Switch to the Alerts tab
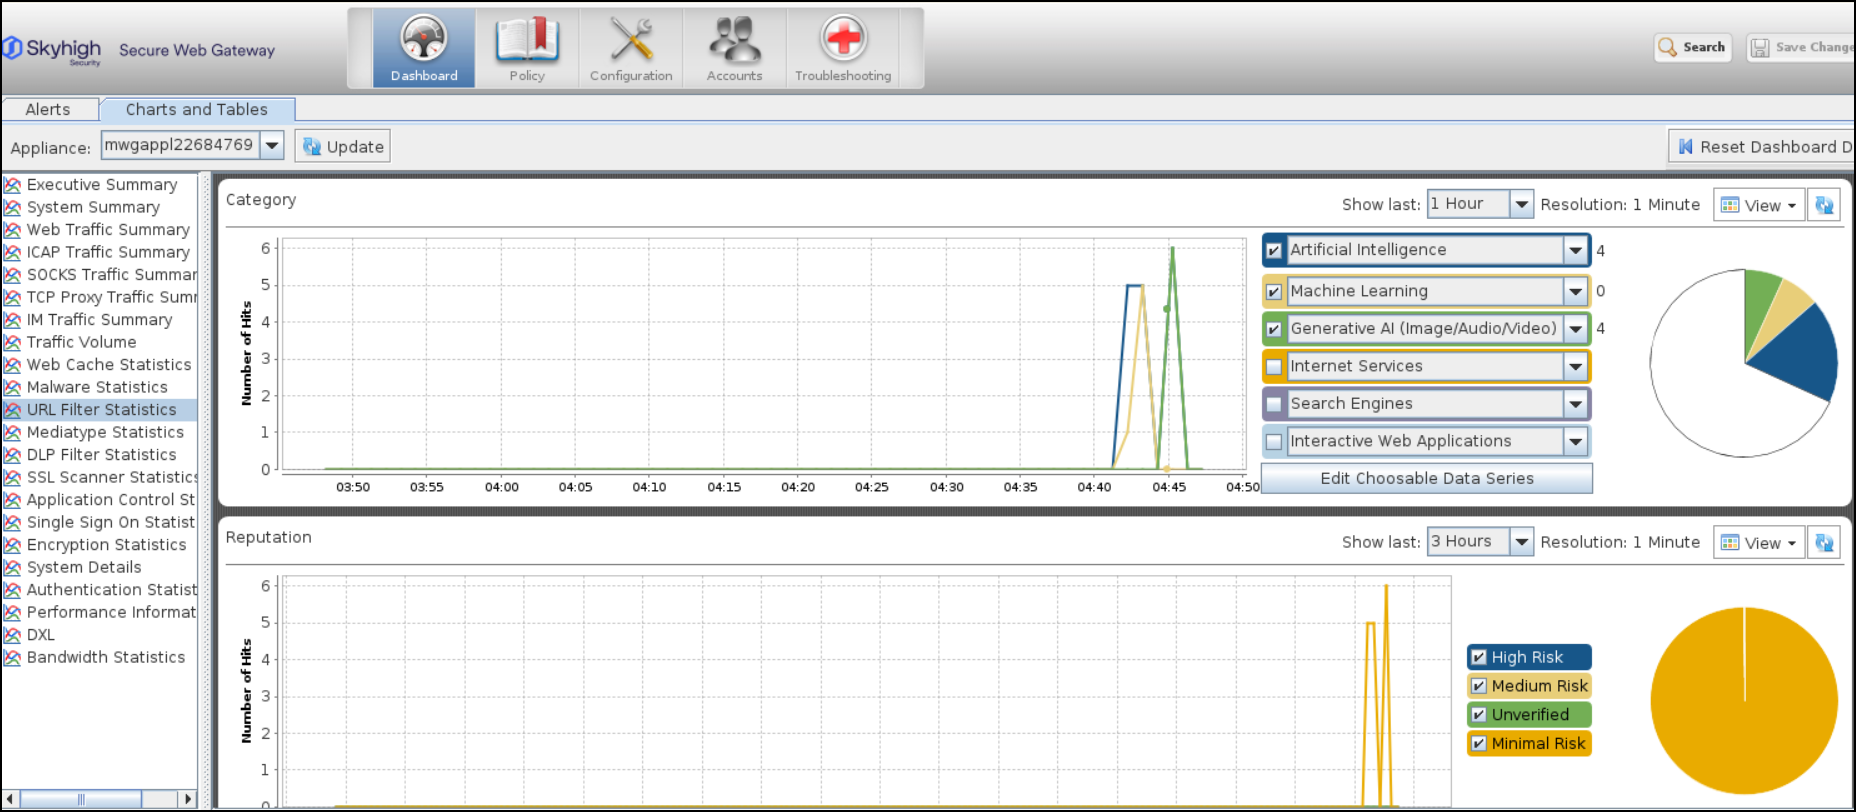The width and height of the screenshot is (1856, 812). [x=48, y=110]
